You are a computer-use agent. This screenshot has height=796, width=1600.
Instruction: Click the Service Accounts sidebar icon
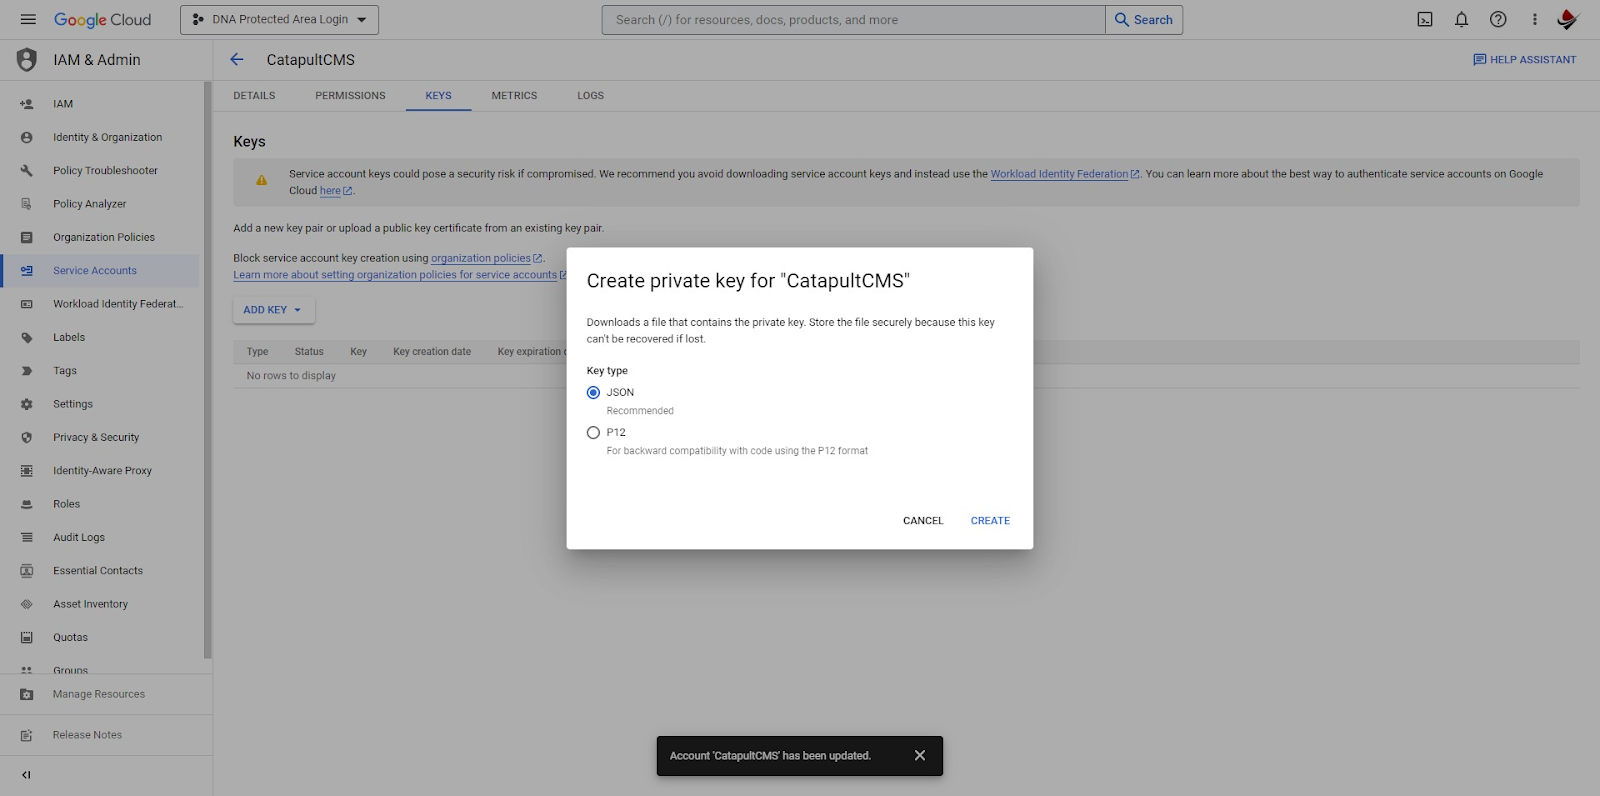(27, 271)
